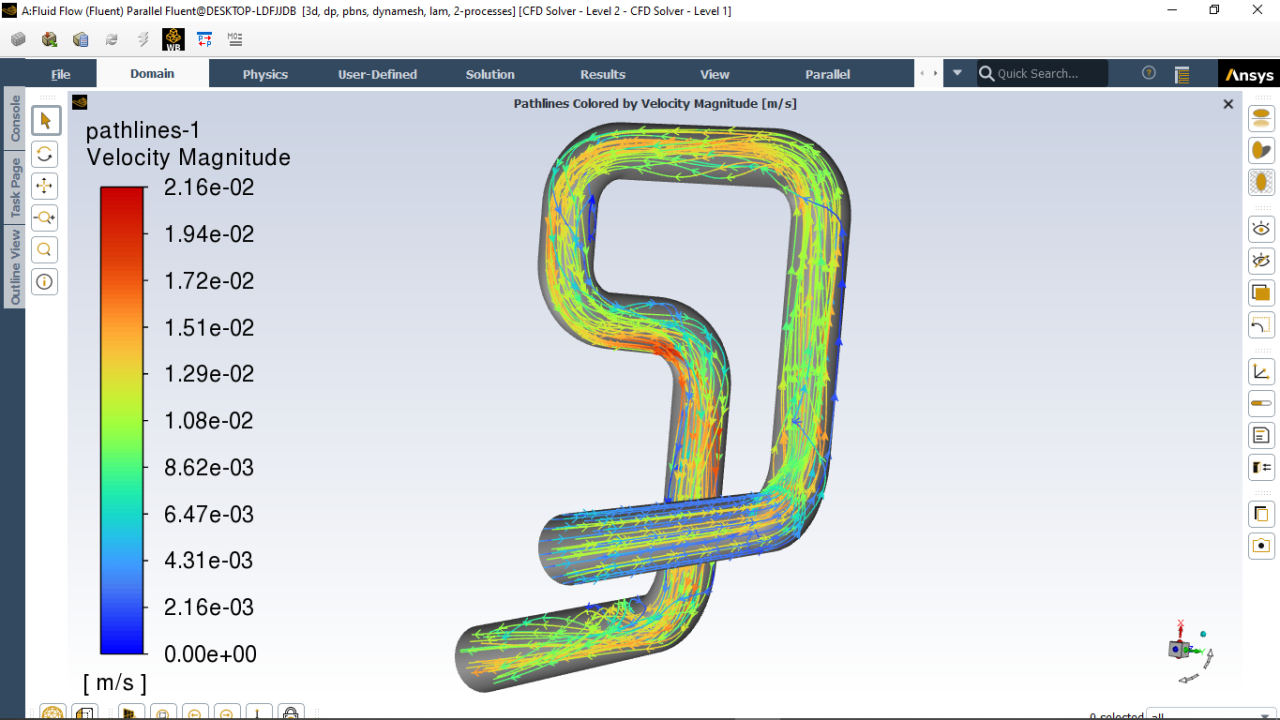Viewport: 1280px width, 720px height.
Task: Activate the Pan view tool
Action: click(x=44, y=186)
